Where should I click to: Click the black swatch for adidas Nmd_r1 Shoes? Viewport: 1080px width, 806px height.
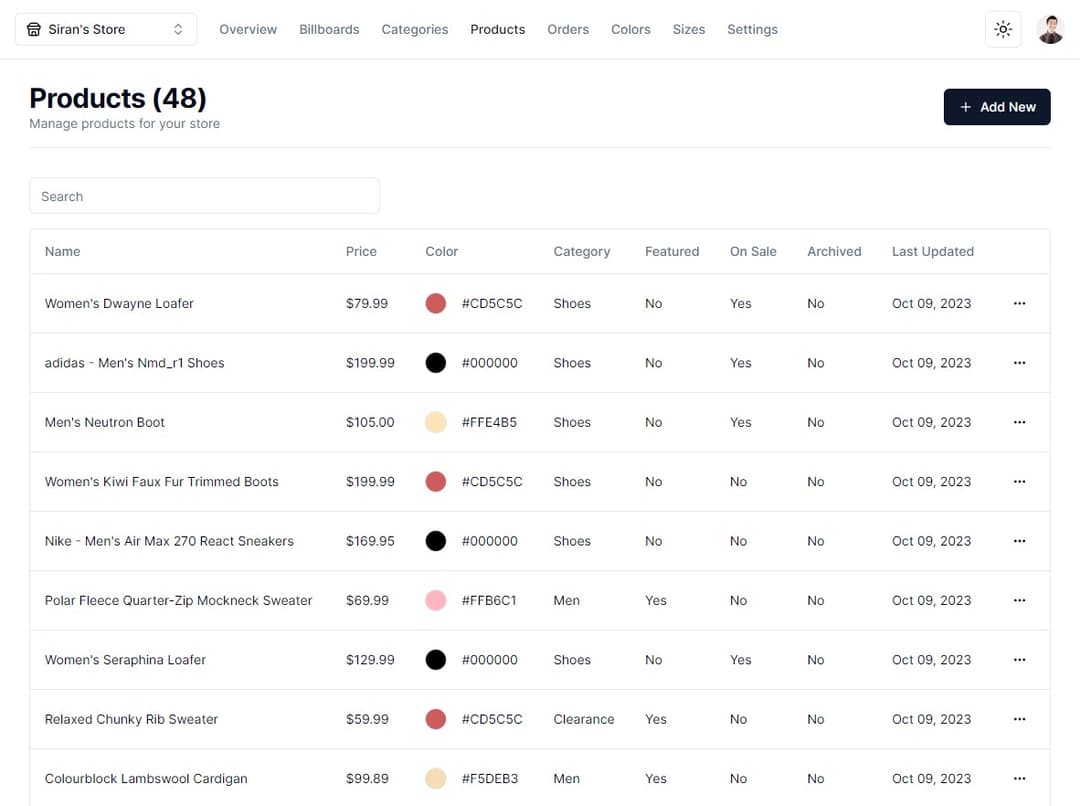tap(435, 363)
